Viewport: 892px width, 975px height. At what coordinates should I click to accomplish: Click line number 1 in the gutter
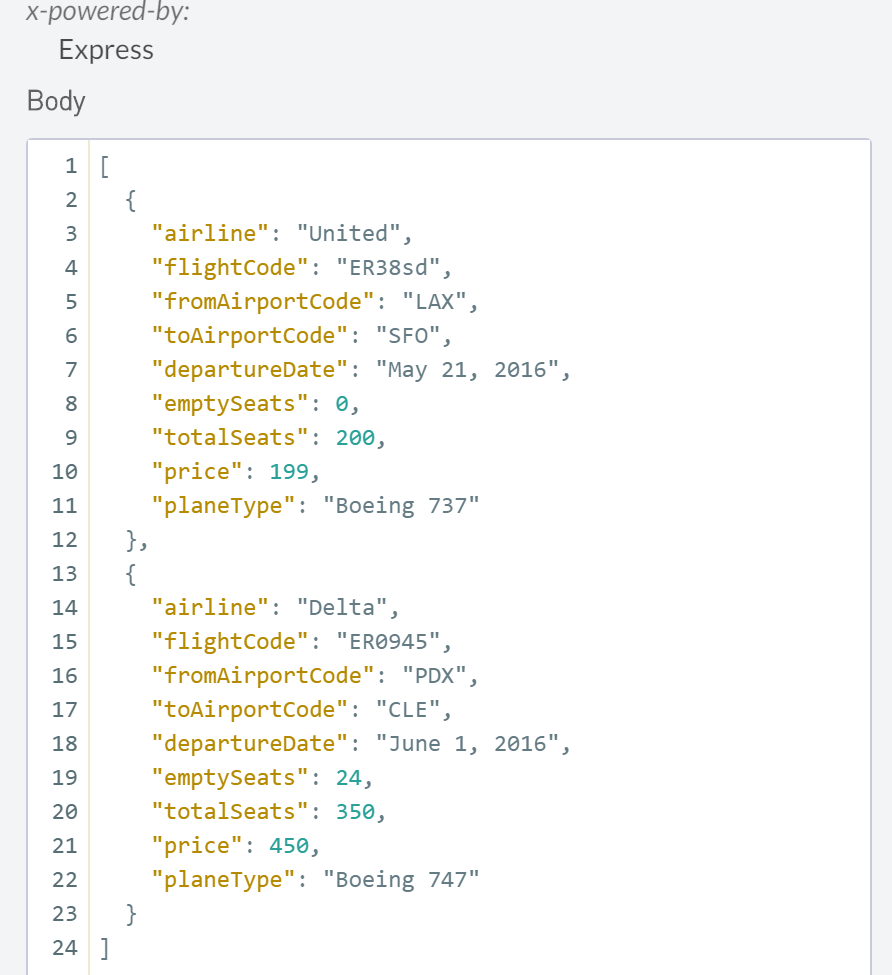pyautogui.click(x=70, y=165)
